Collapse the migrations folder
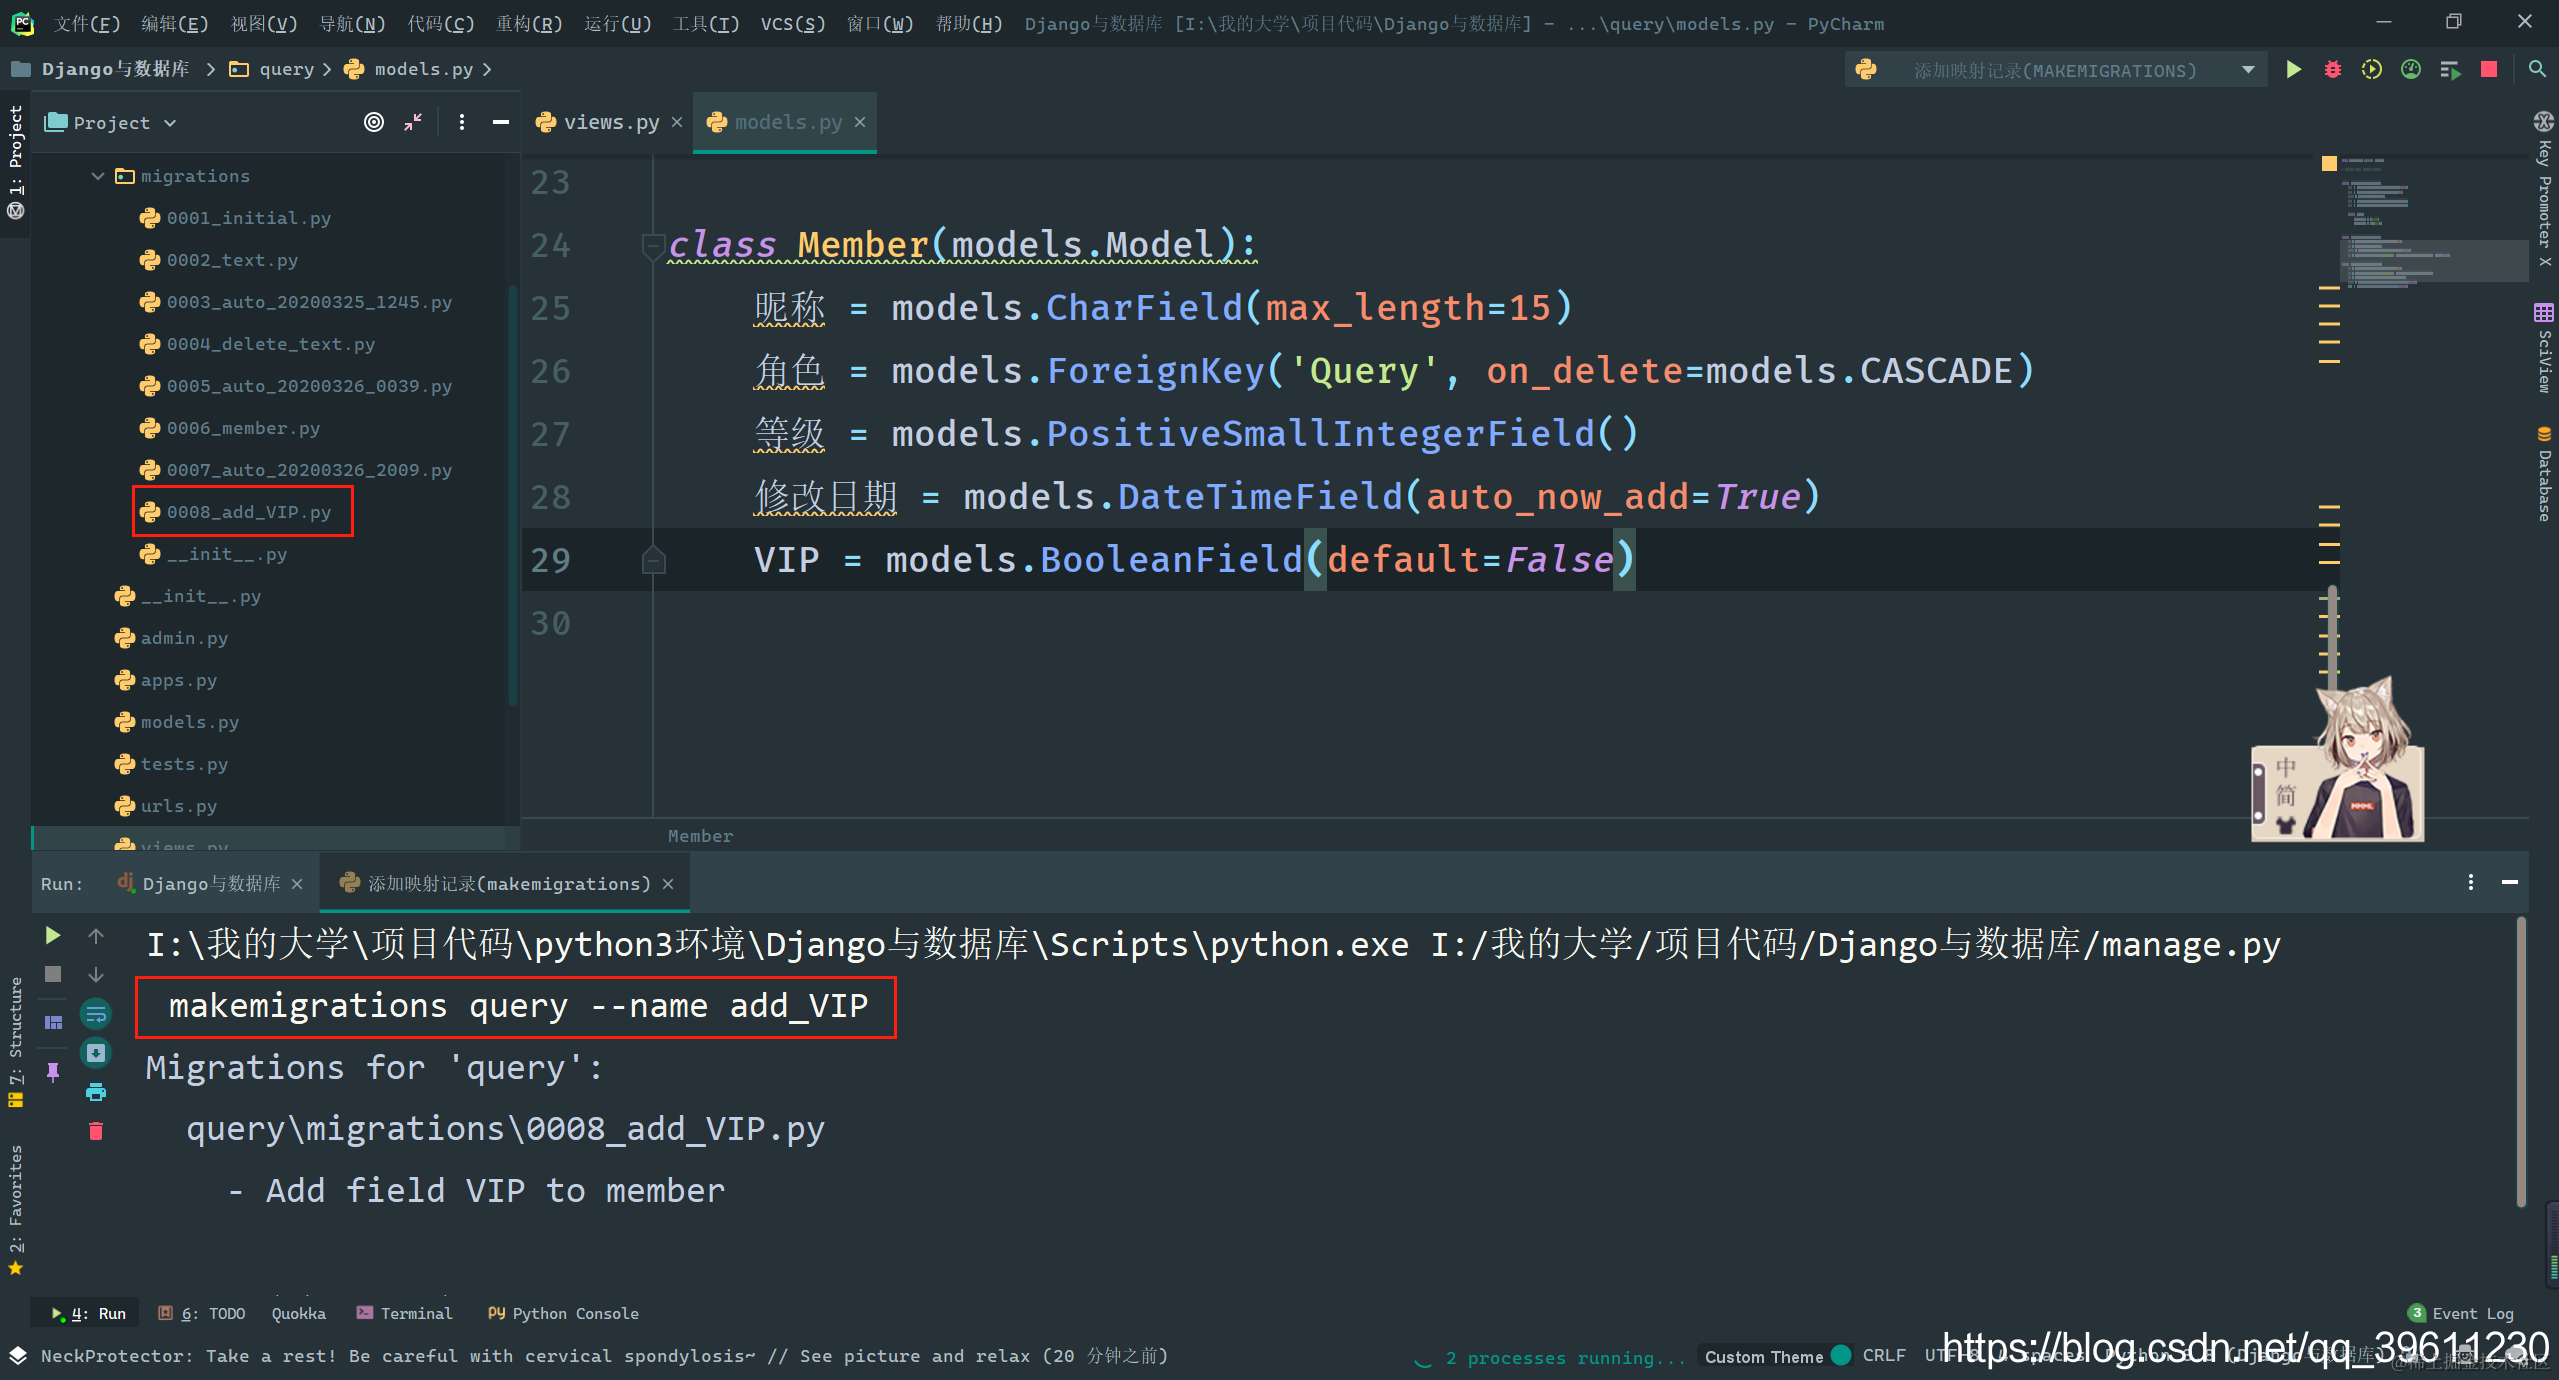This screenshot has width=2559, height=1380. (98, 176)
